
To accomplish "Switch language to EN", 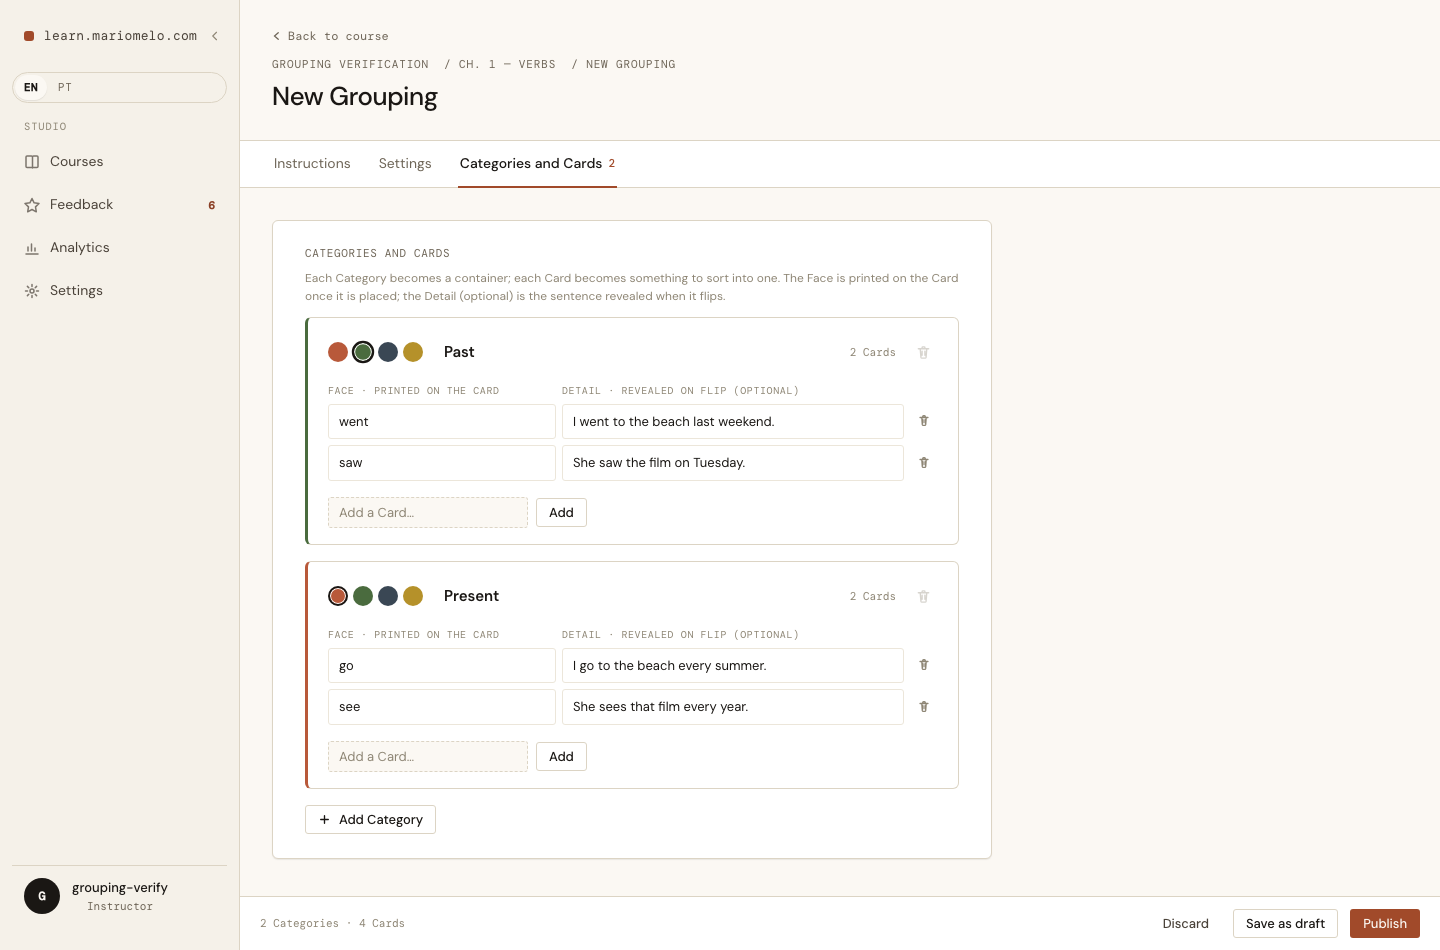I will tap(31, 87).
